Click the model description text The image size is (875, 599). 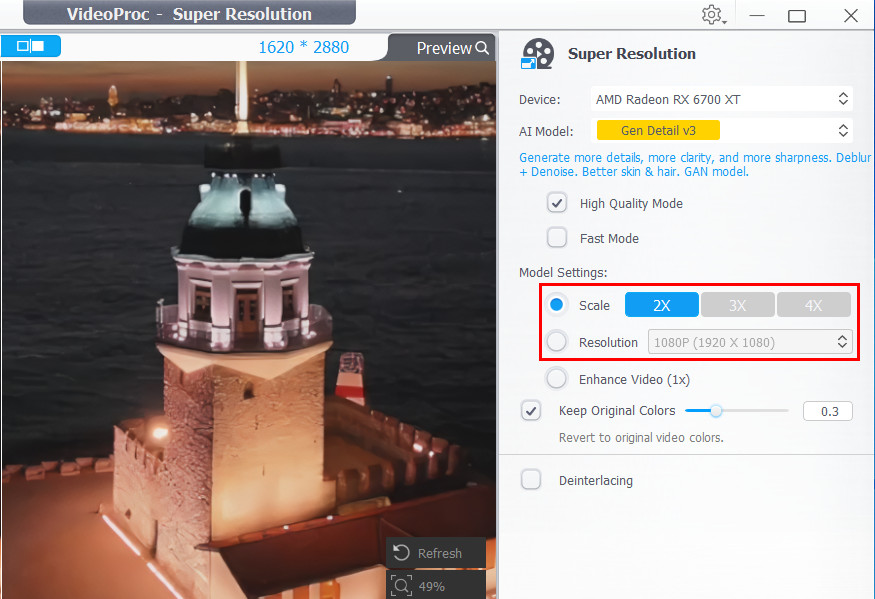click(x=695, y=165)
